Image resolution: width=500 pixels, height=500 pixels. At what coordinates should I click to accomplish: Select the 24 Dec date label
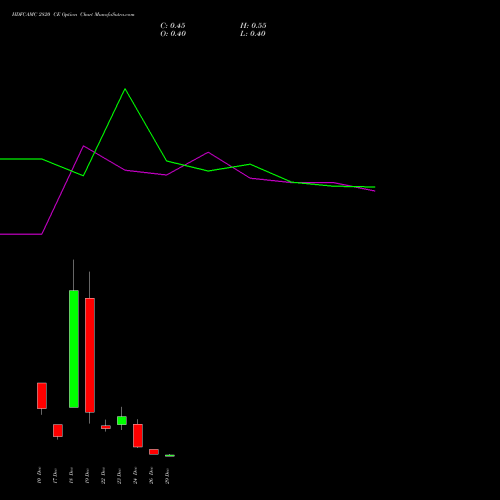click(135, 475)
